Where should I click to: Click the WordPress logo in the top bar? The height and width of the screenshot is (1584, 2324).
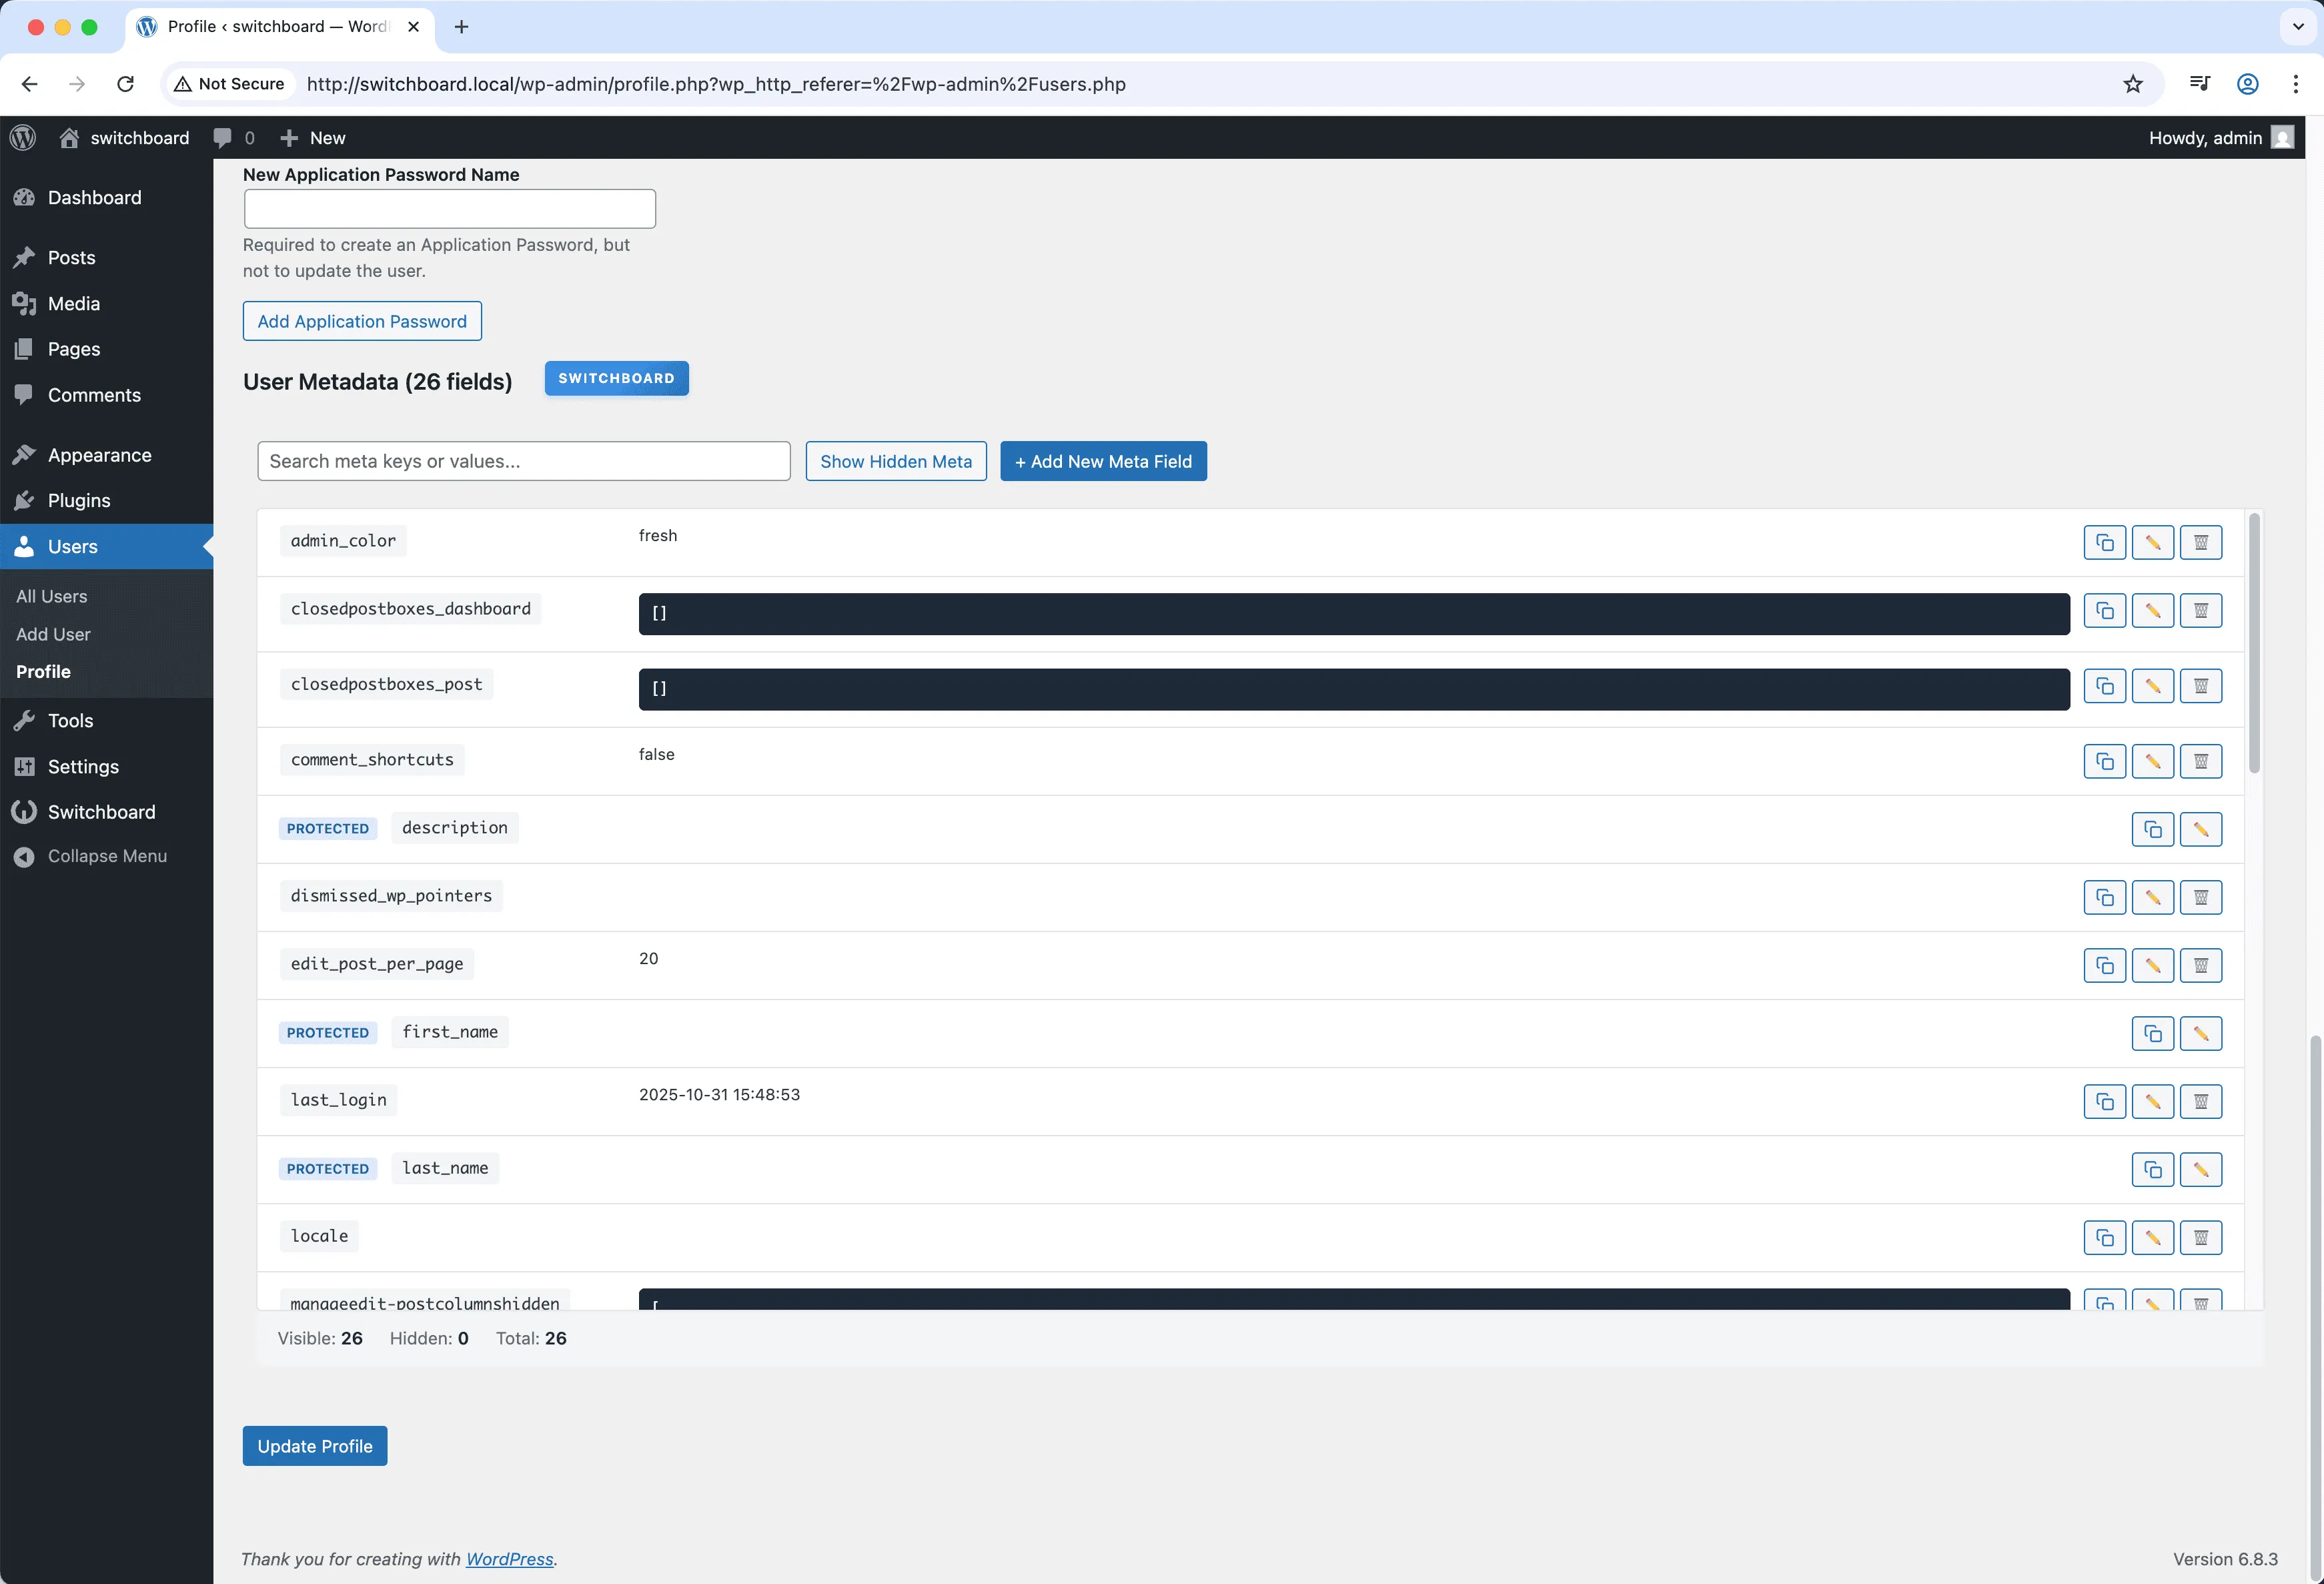22,137
